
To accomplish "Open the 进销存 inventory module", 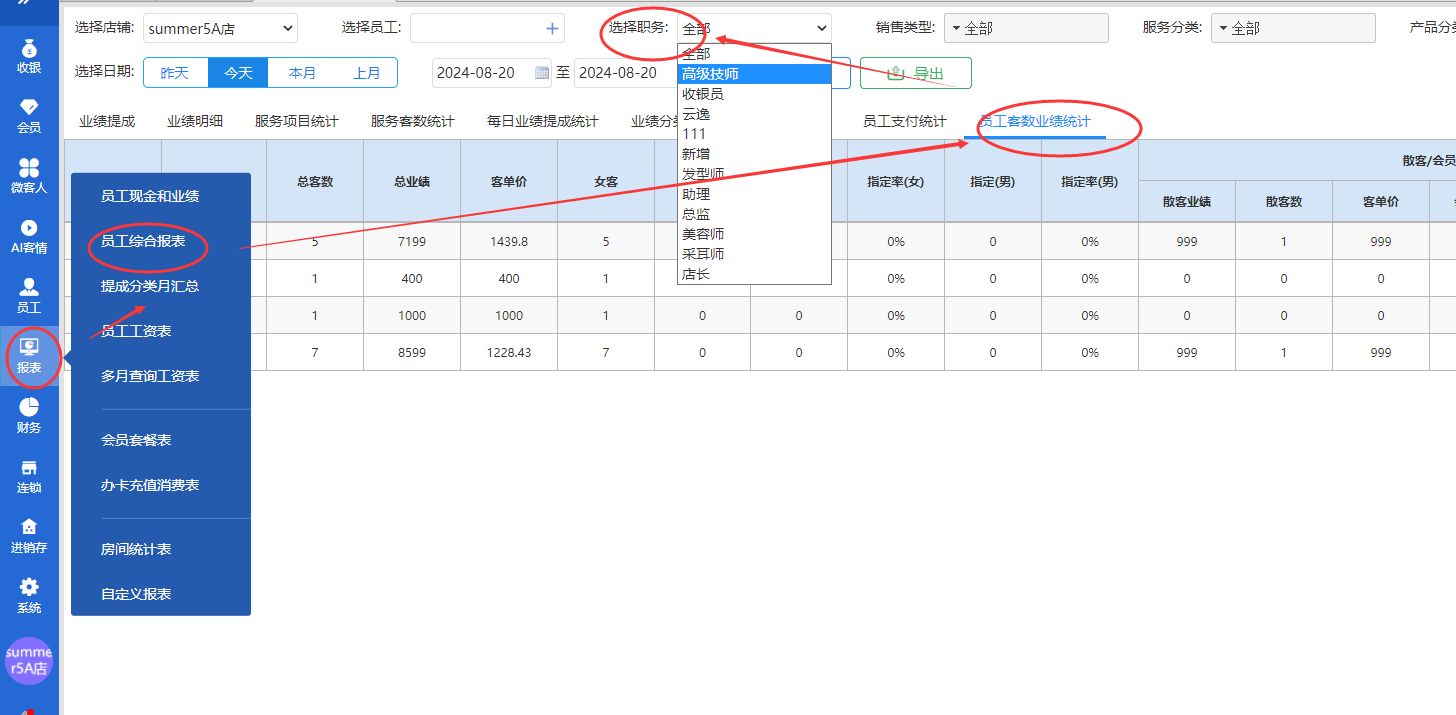I will click(29, 536).
